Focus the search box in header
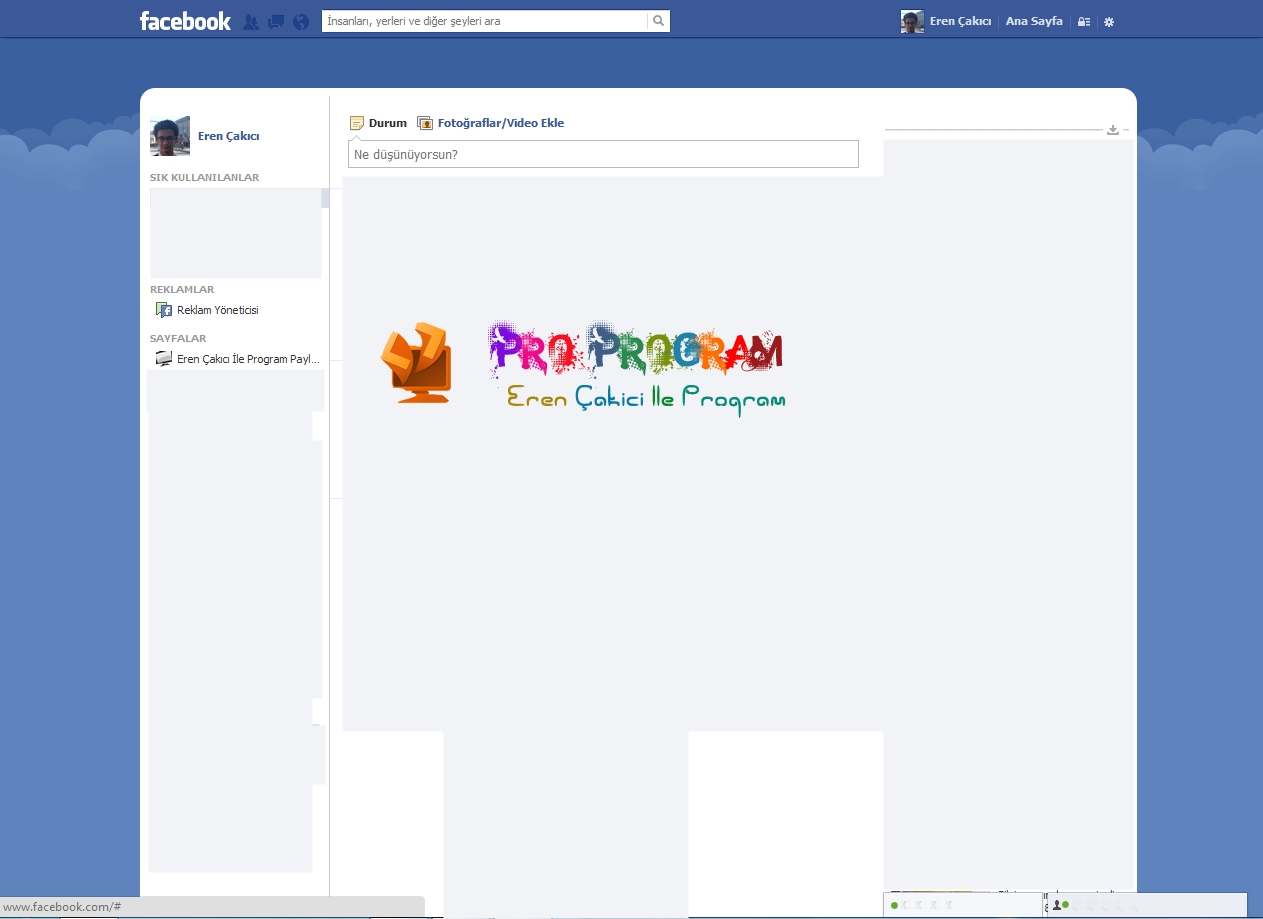This screenshot has height=919, width=1263. click(485, 20)
